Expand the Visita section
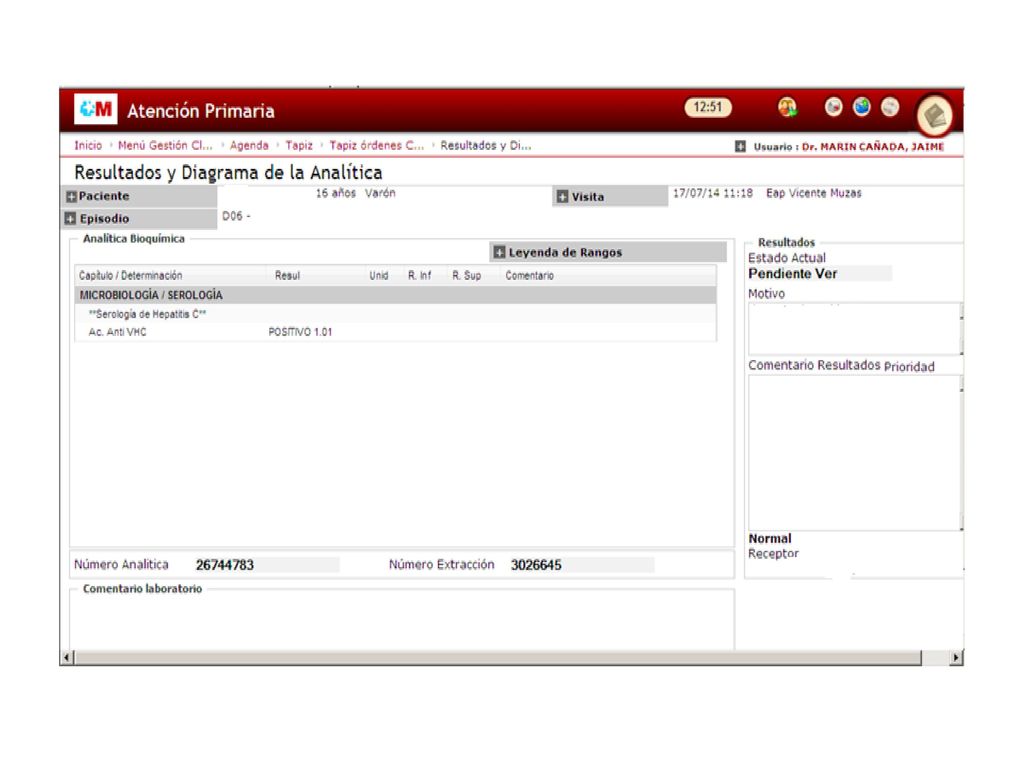 coord(562,197)
